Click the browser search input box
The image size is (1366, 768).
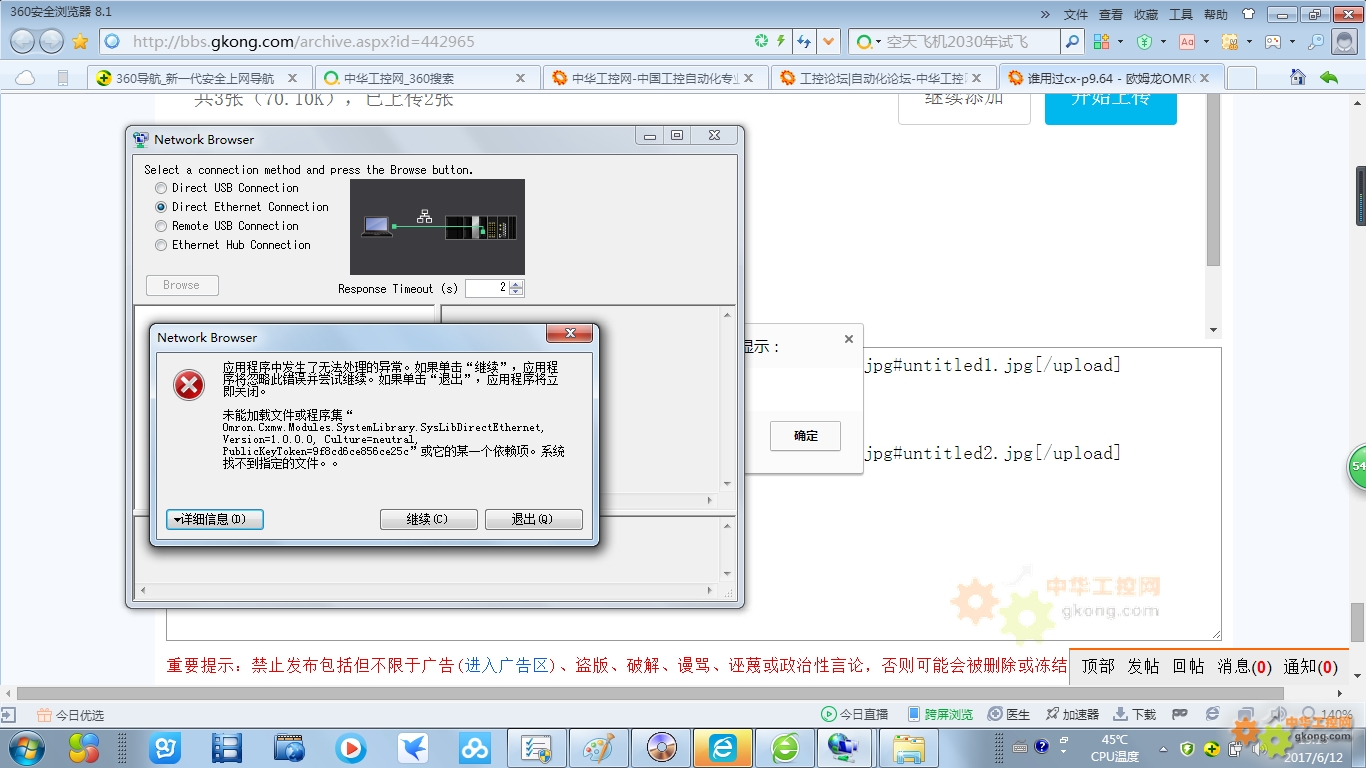point(971,42)
